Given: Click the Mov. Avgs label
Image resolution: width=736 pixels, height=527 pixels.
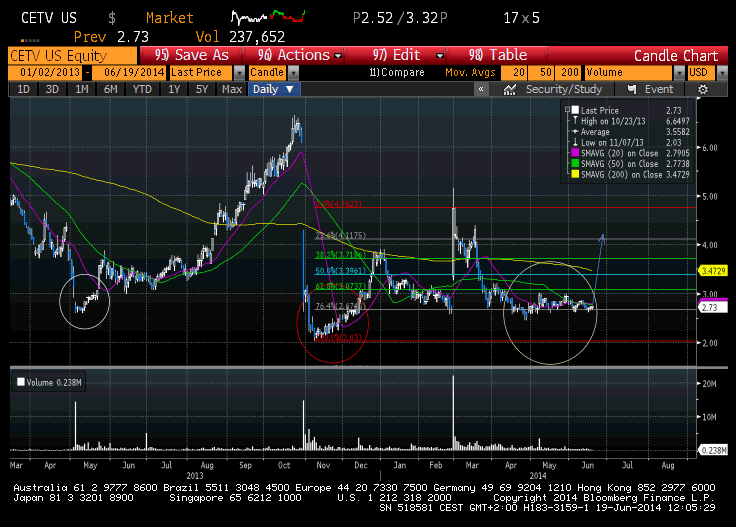Looking at the screenshot, I should 470,73.
